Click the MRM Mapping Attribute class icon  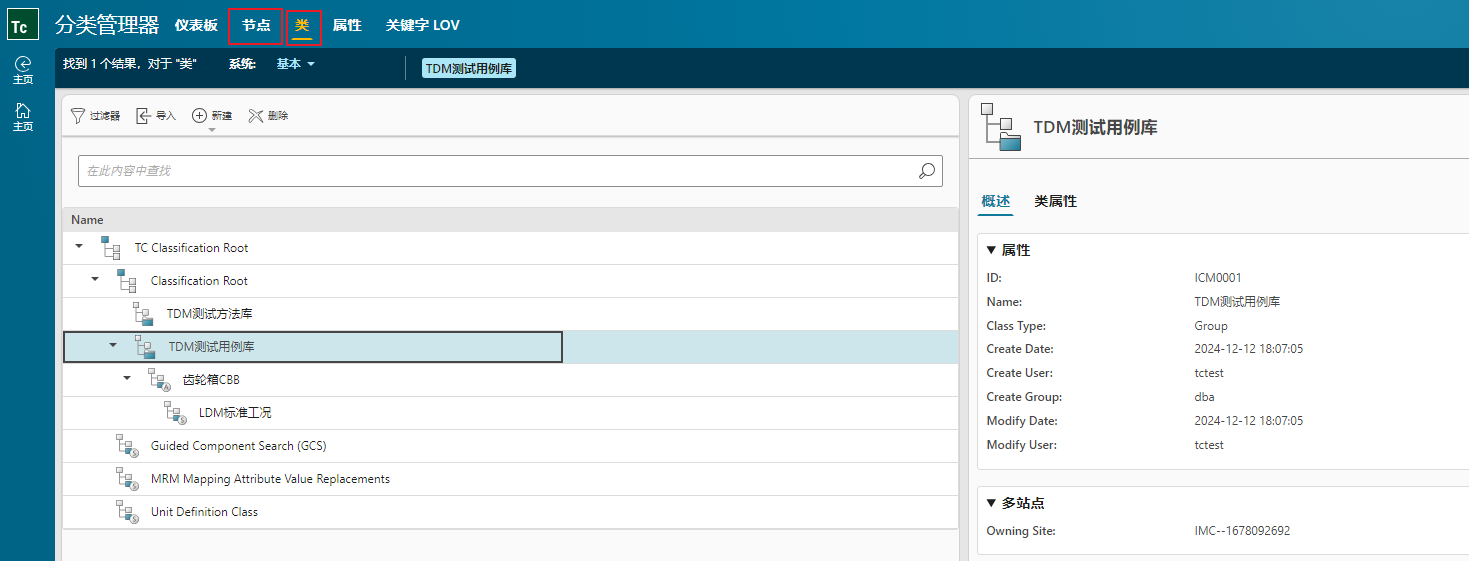click(127, 479)
